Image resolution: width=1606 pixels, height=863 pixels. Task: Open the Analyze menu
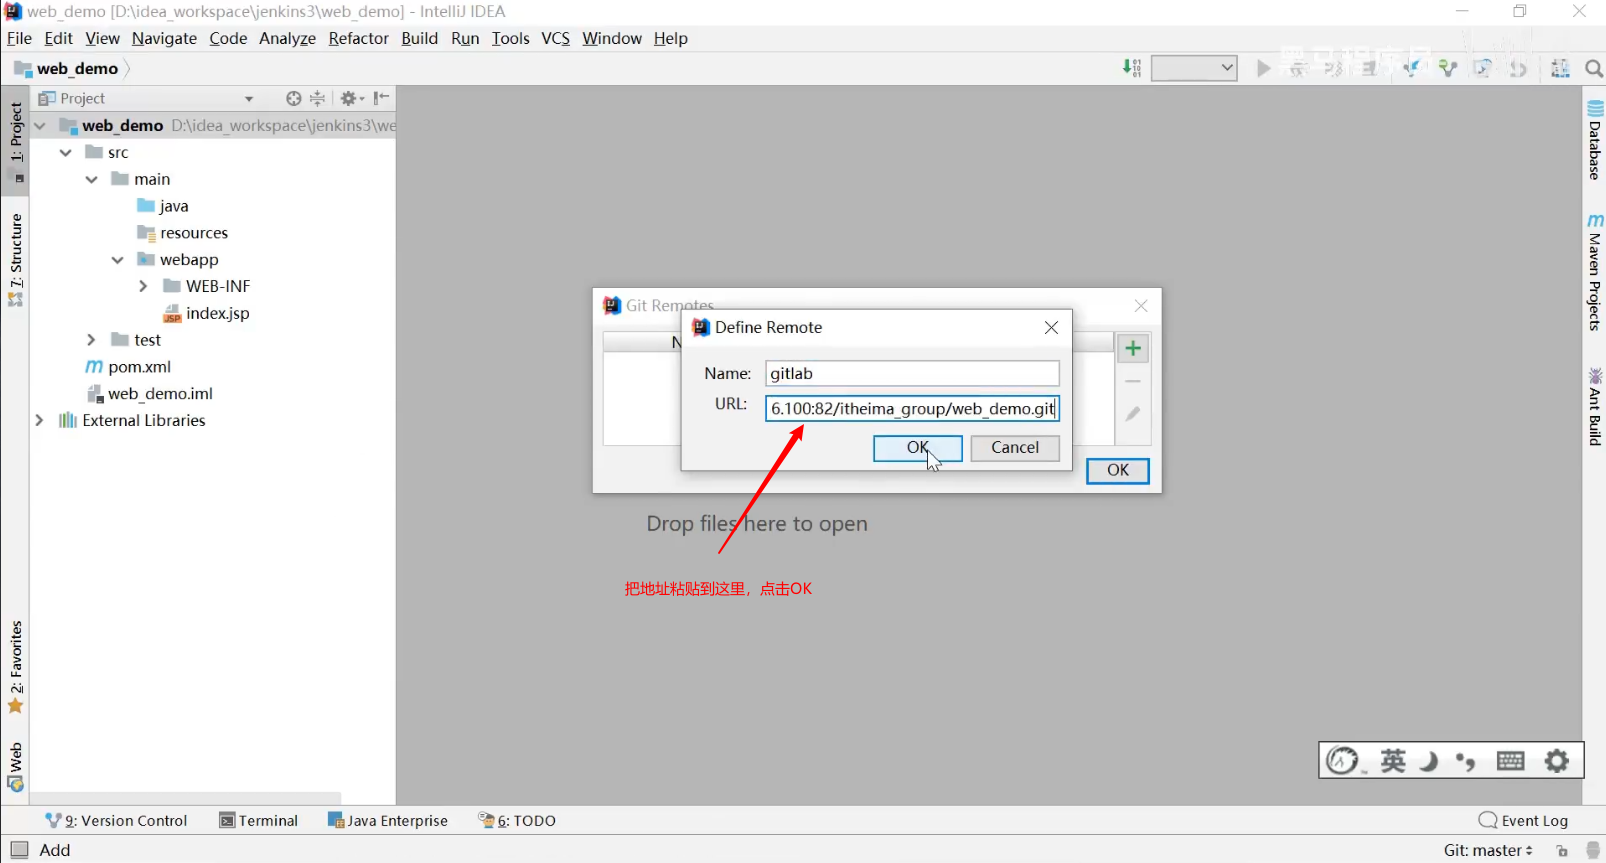click(x=287, y=38)
